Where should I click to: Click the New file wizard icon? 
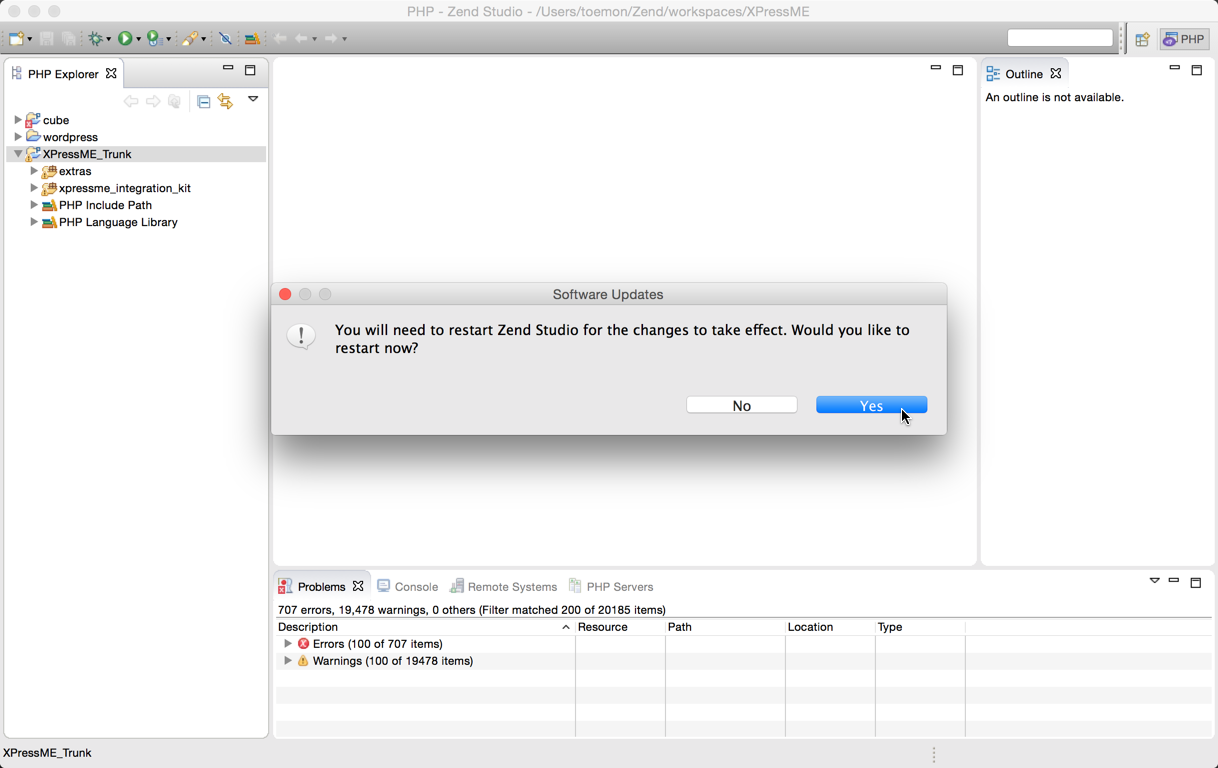click(x=17, y=39)
